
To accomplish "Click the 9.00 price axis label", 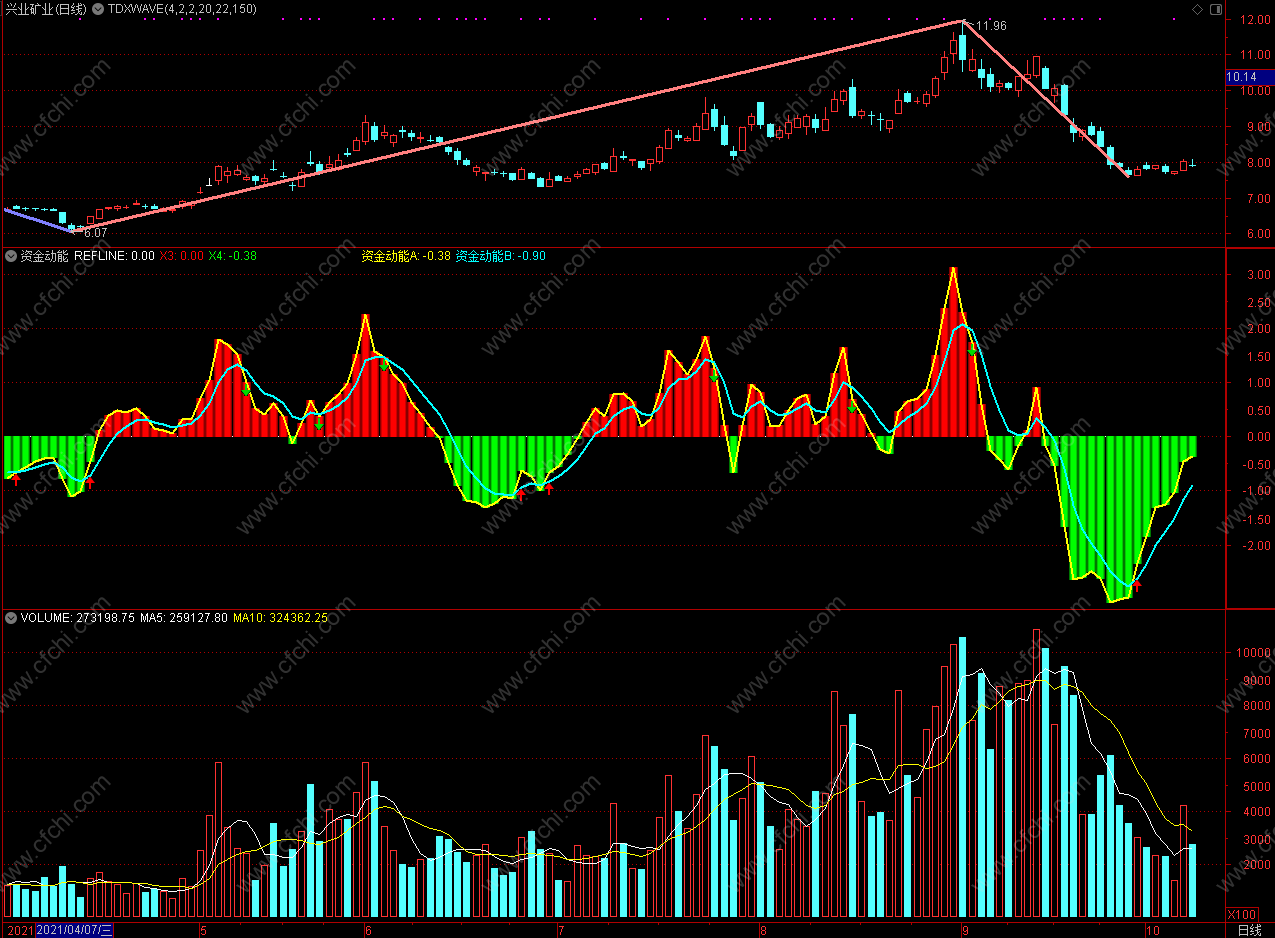I will [x=1257, y=127].
